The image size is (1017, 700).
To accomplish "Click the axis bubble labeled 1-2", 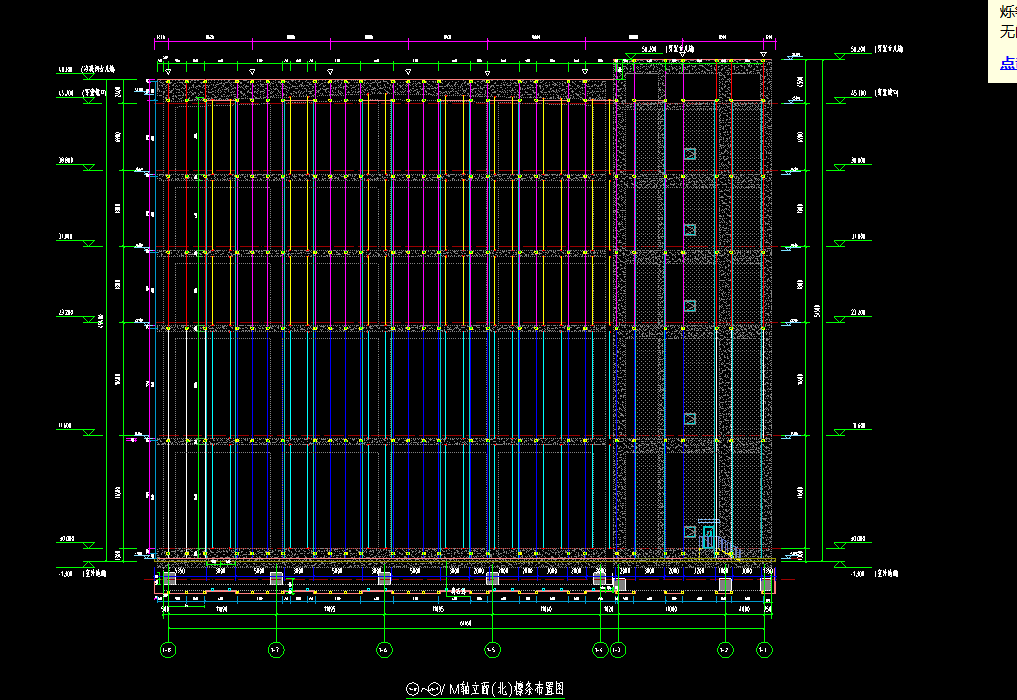I will point(724,649).
